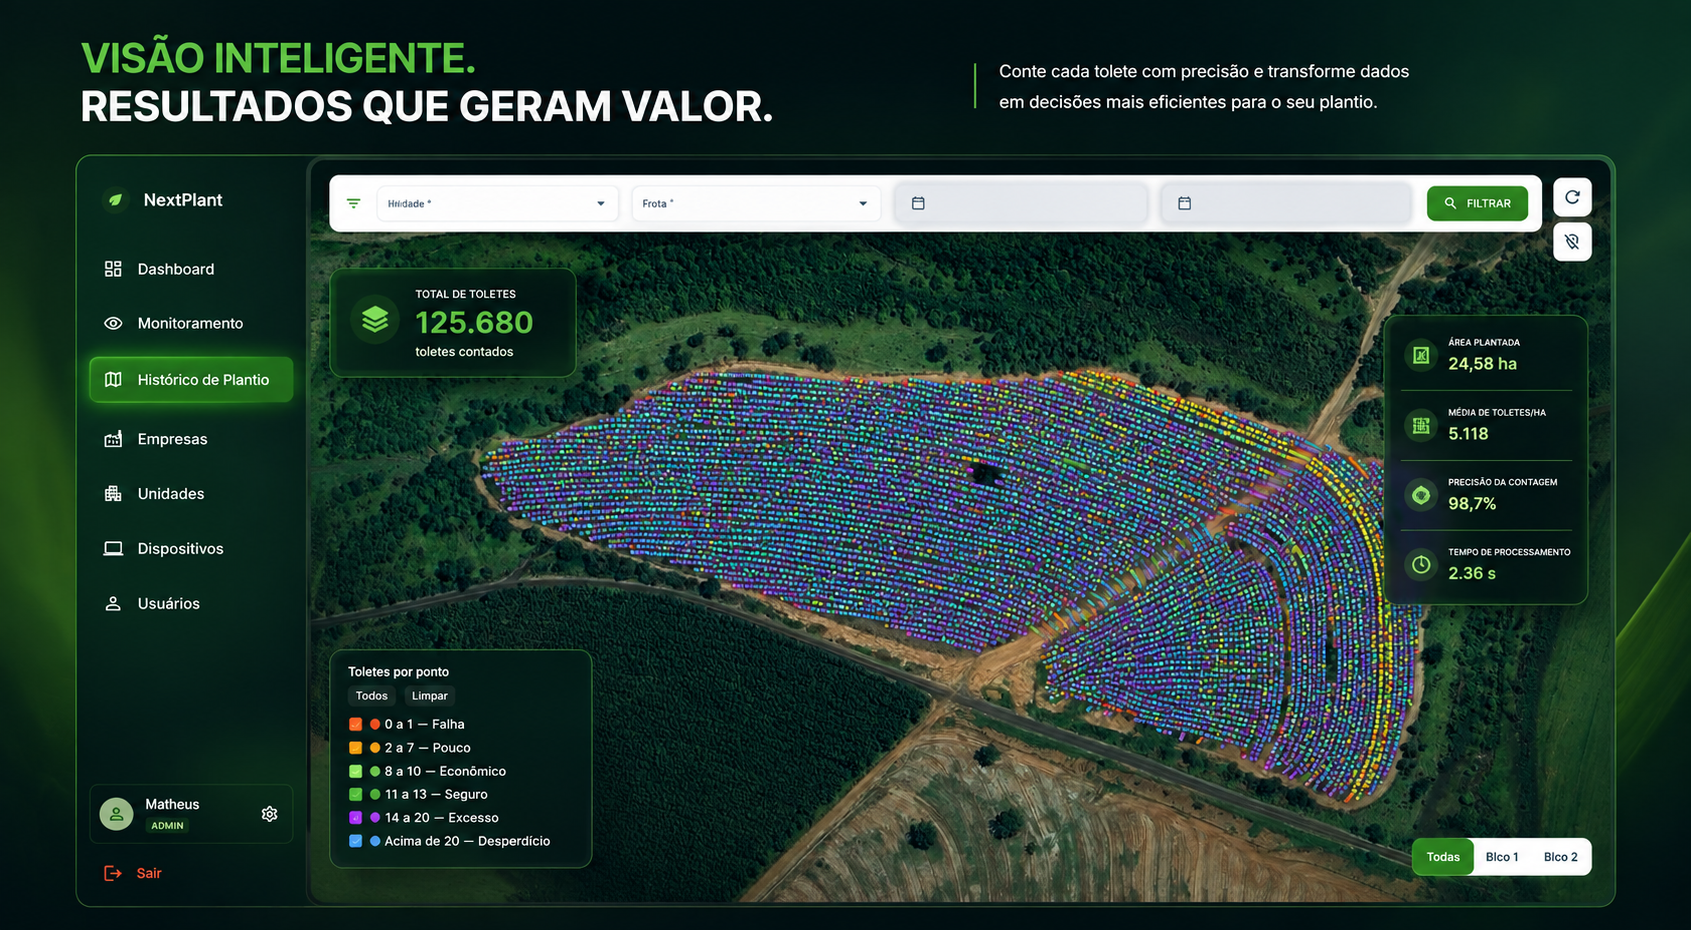Click Matheus user avatar
This screenshot has width=1691, height=930.
coord(116,814)
